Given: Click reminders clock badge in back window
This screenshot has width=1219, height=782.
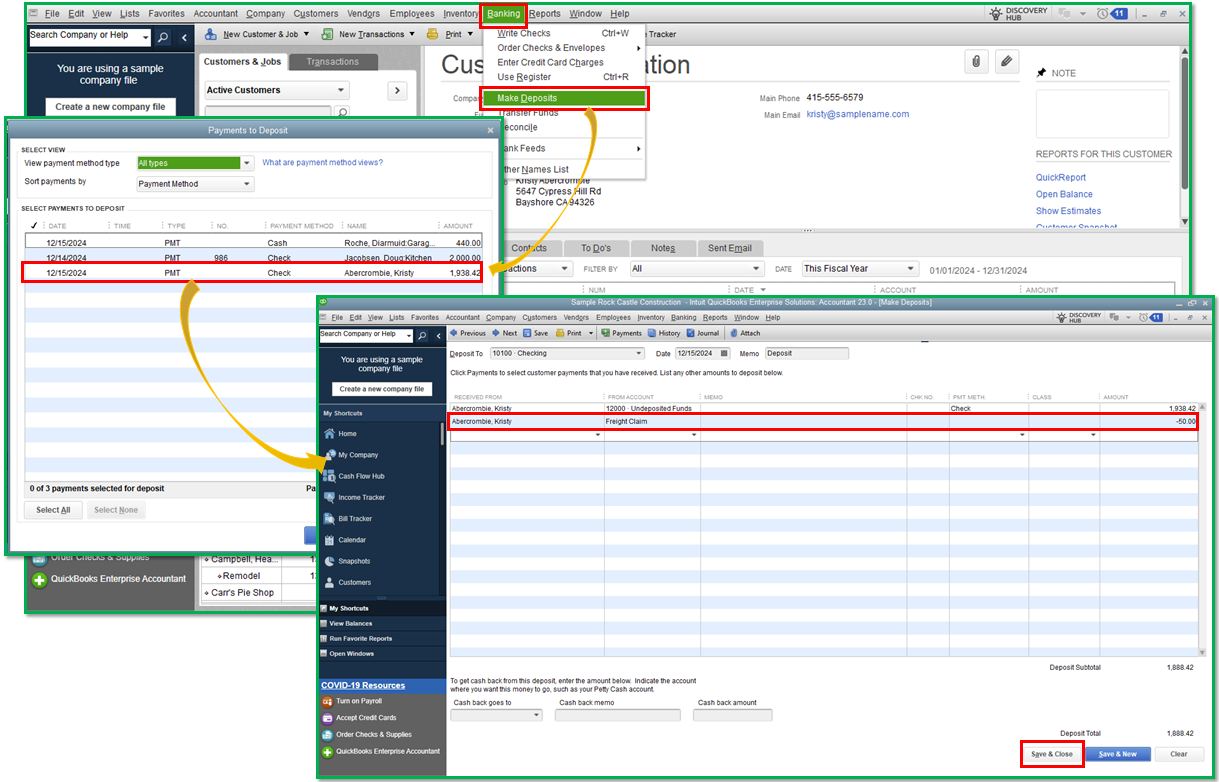Looking at the screenshot, I should (x=1112, y=14).
